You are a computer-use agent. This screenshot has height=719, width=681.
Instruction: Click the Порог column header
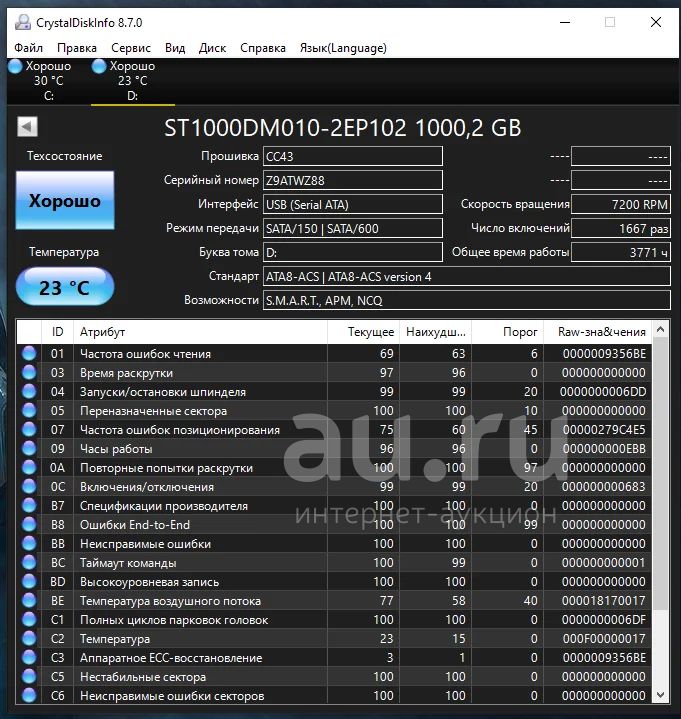pos(508,332)
